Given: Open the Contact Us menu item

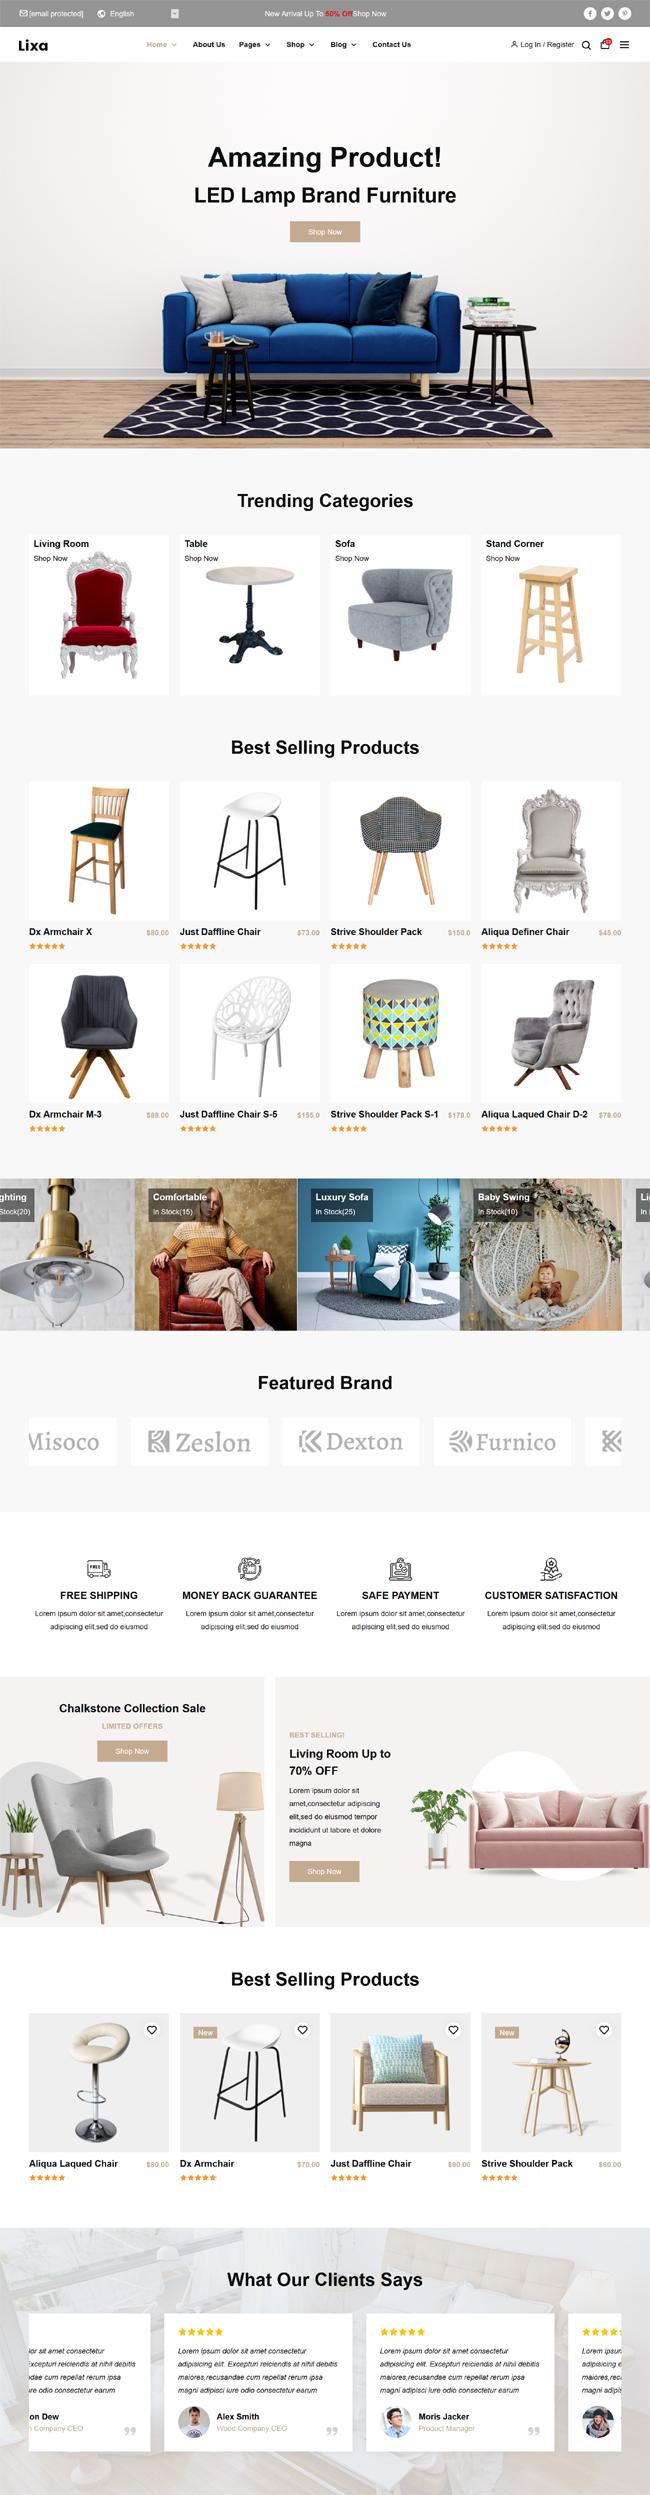Looking at the screenshot, I should click(x=391, y=45).
